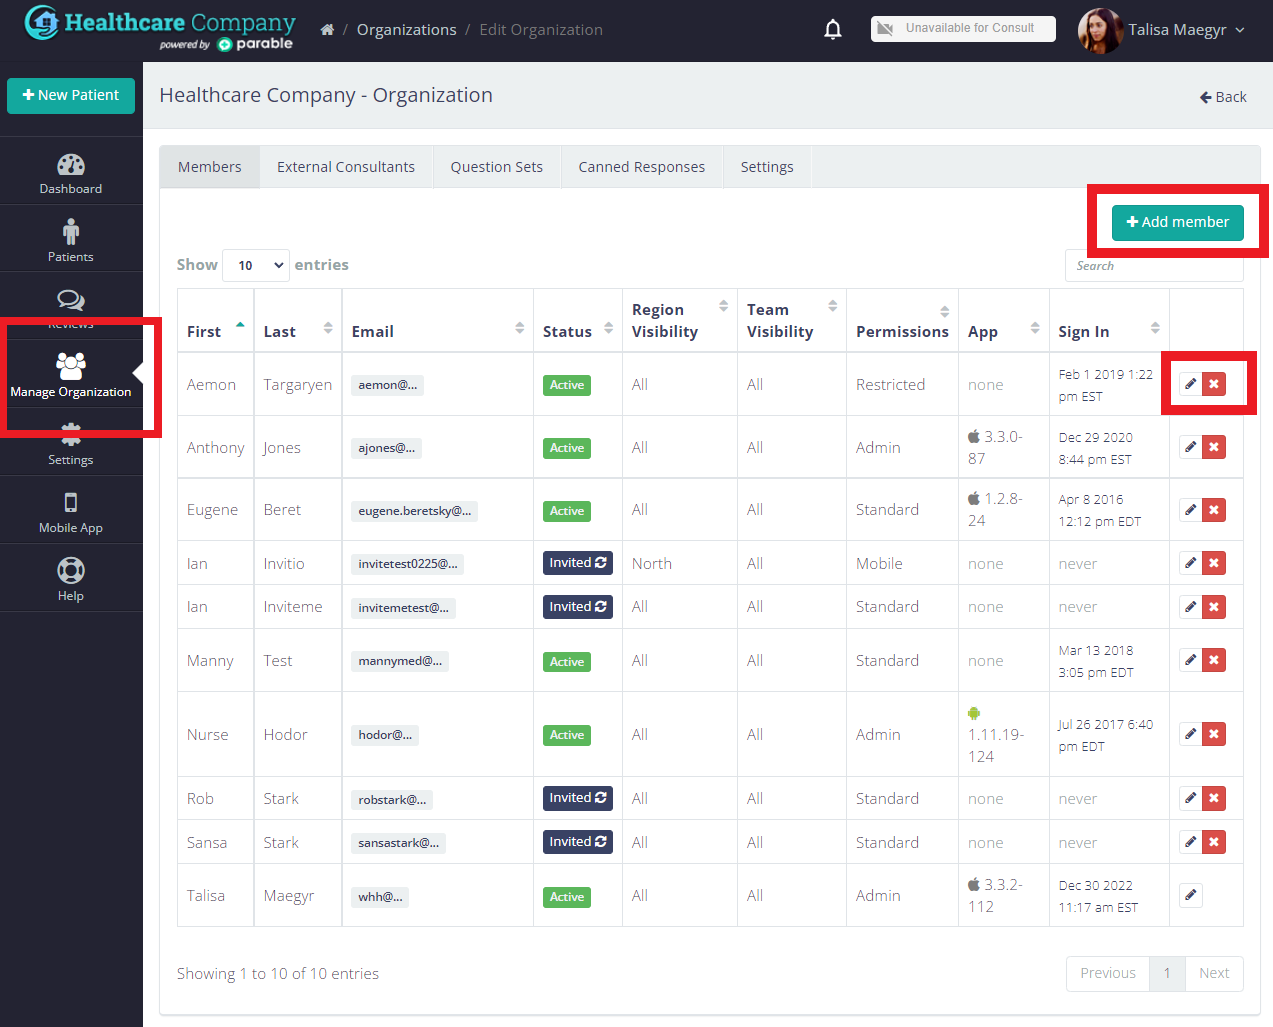Edit member Aemon Targaryen
1273x1027 pixels.
pos(1190,384)
